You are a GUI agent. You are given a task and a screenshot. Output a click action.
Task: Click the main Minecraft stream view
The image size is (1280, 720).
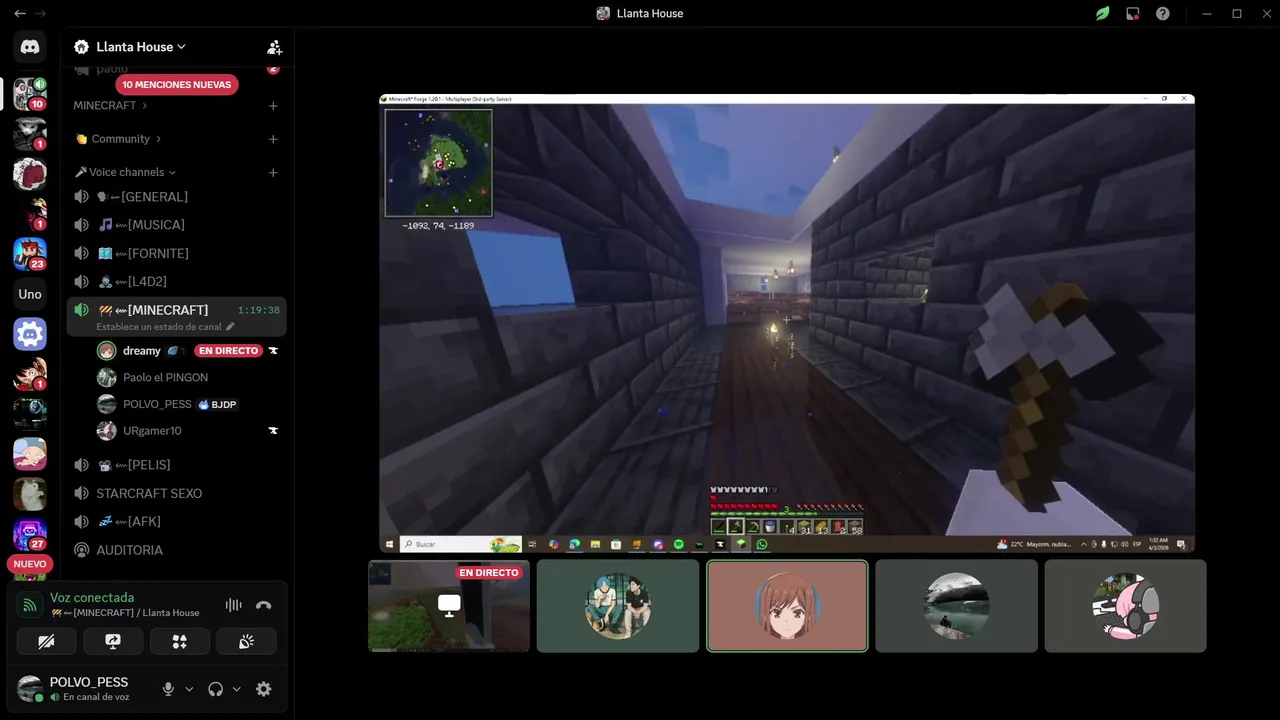tap(787, 323)
